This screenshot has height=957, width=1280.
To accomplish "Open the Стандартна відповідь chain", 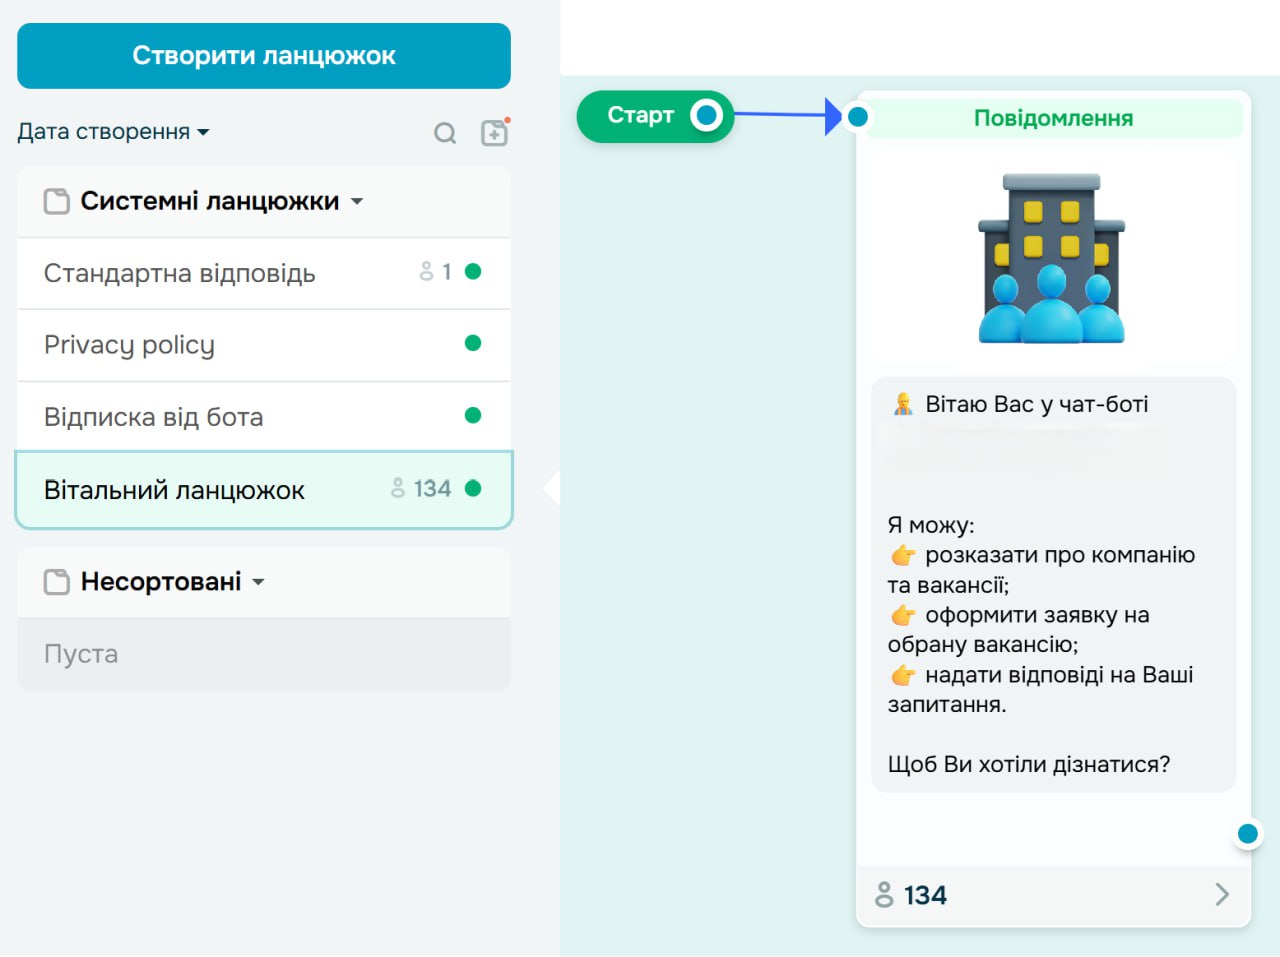I will pos(180,272).
